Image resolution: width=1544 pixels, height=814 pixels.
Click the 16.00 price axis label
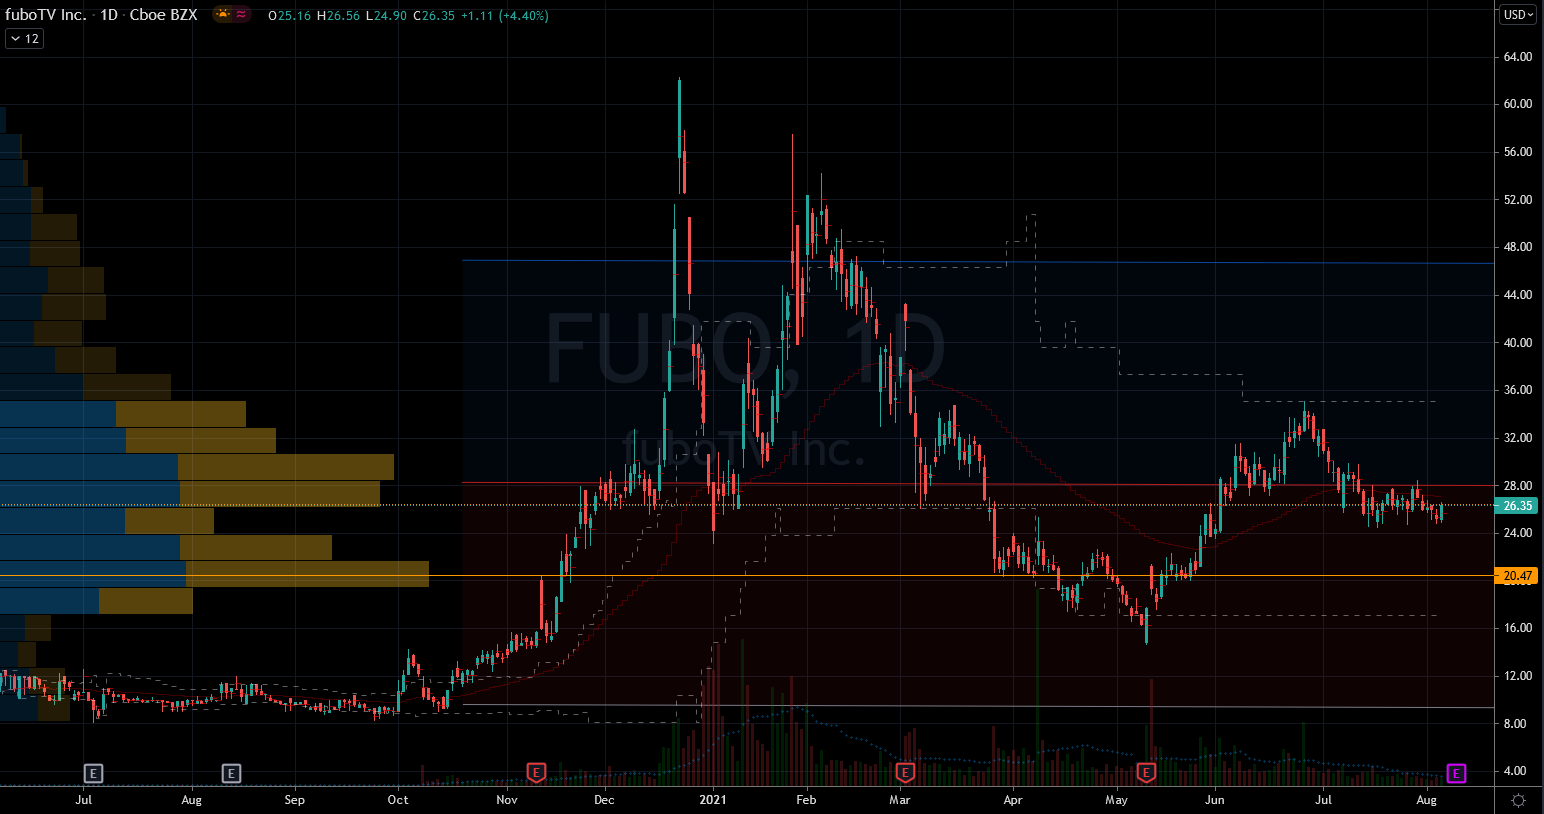[x=1517, y=628]
